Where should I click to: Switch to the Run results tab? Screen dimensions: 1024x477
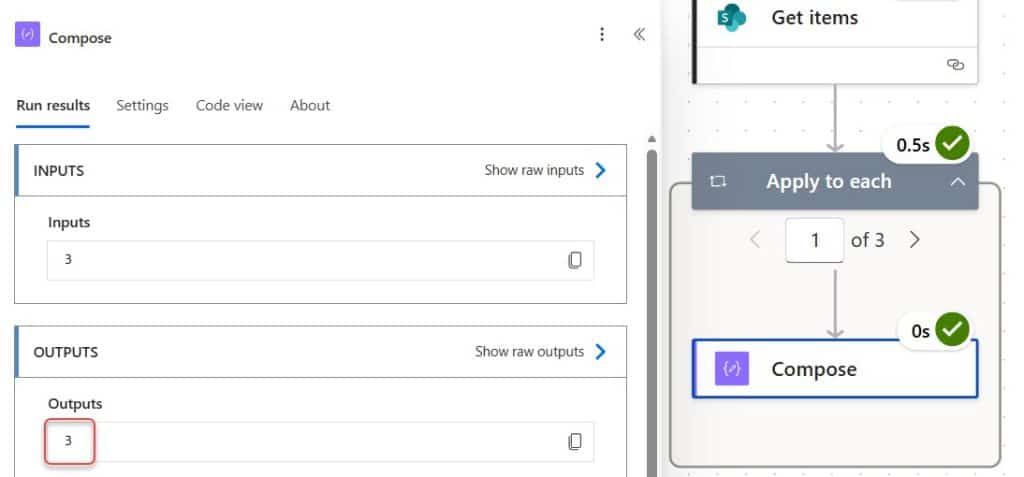pyautogui.click(x=53, y=105)
